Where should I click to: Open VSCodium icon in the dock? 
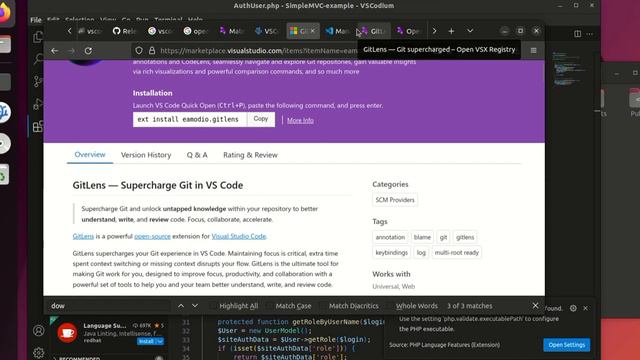pos(4,112)
